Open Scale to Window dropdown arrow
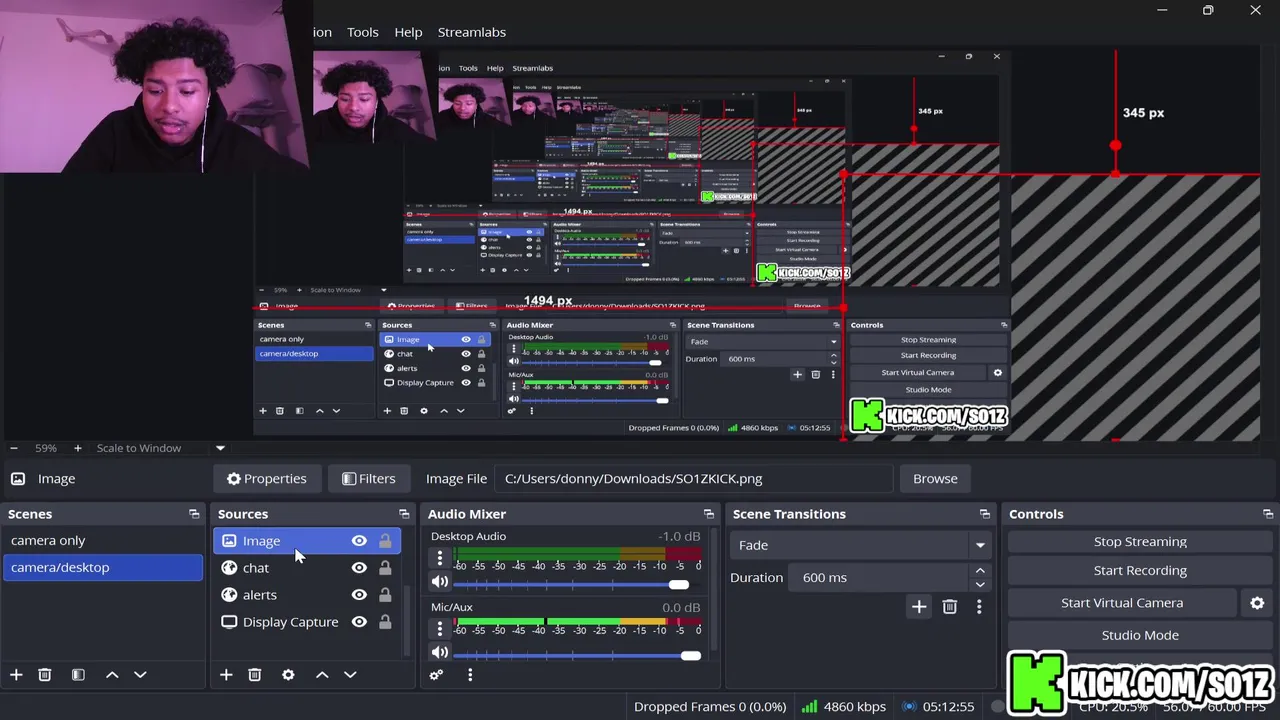The width and height of the screenshot is (1280, 720). pos(220,448)
